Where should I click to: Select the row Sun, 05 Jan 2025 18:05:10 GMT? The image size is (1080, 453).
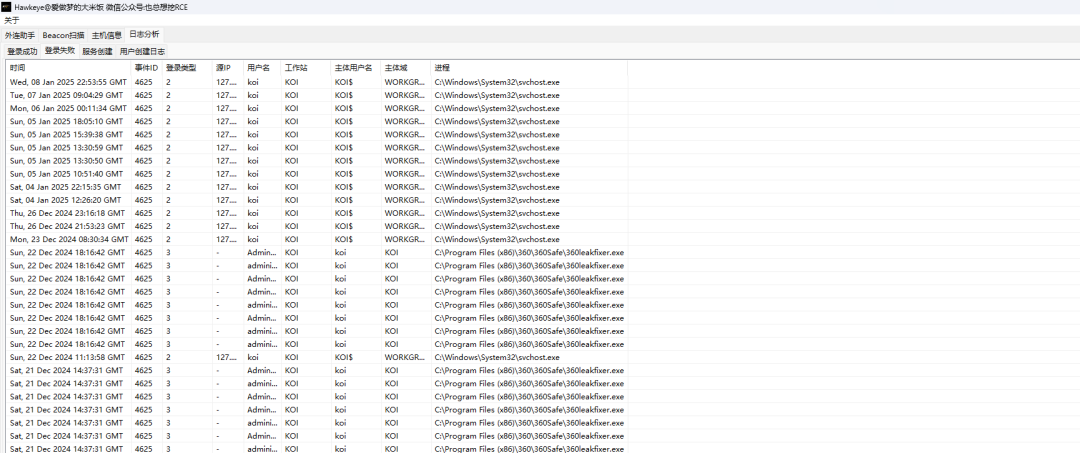click(318, 121)
